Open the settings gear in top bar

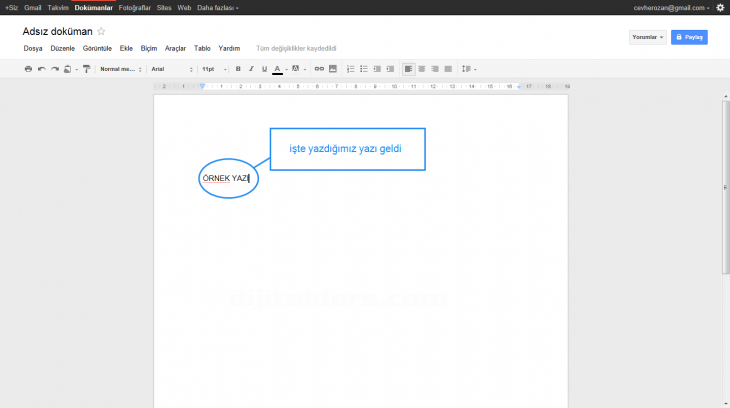tap(720, 7)
